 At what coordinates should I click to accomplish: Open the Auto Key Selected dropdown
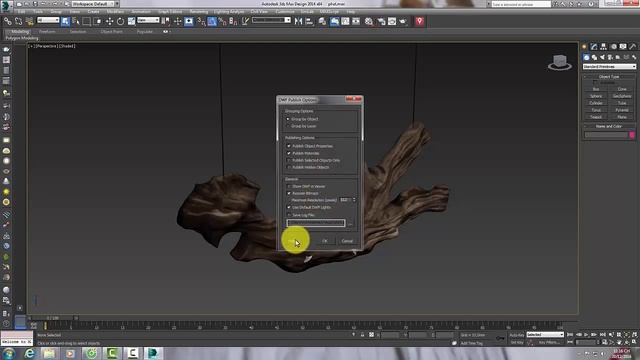coord(545,335)
